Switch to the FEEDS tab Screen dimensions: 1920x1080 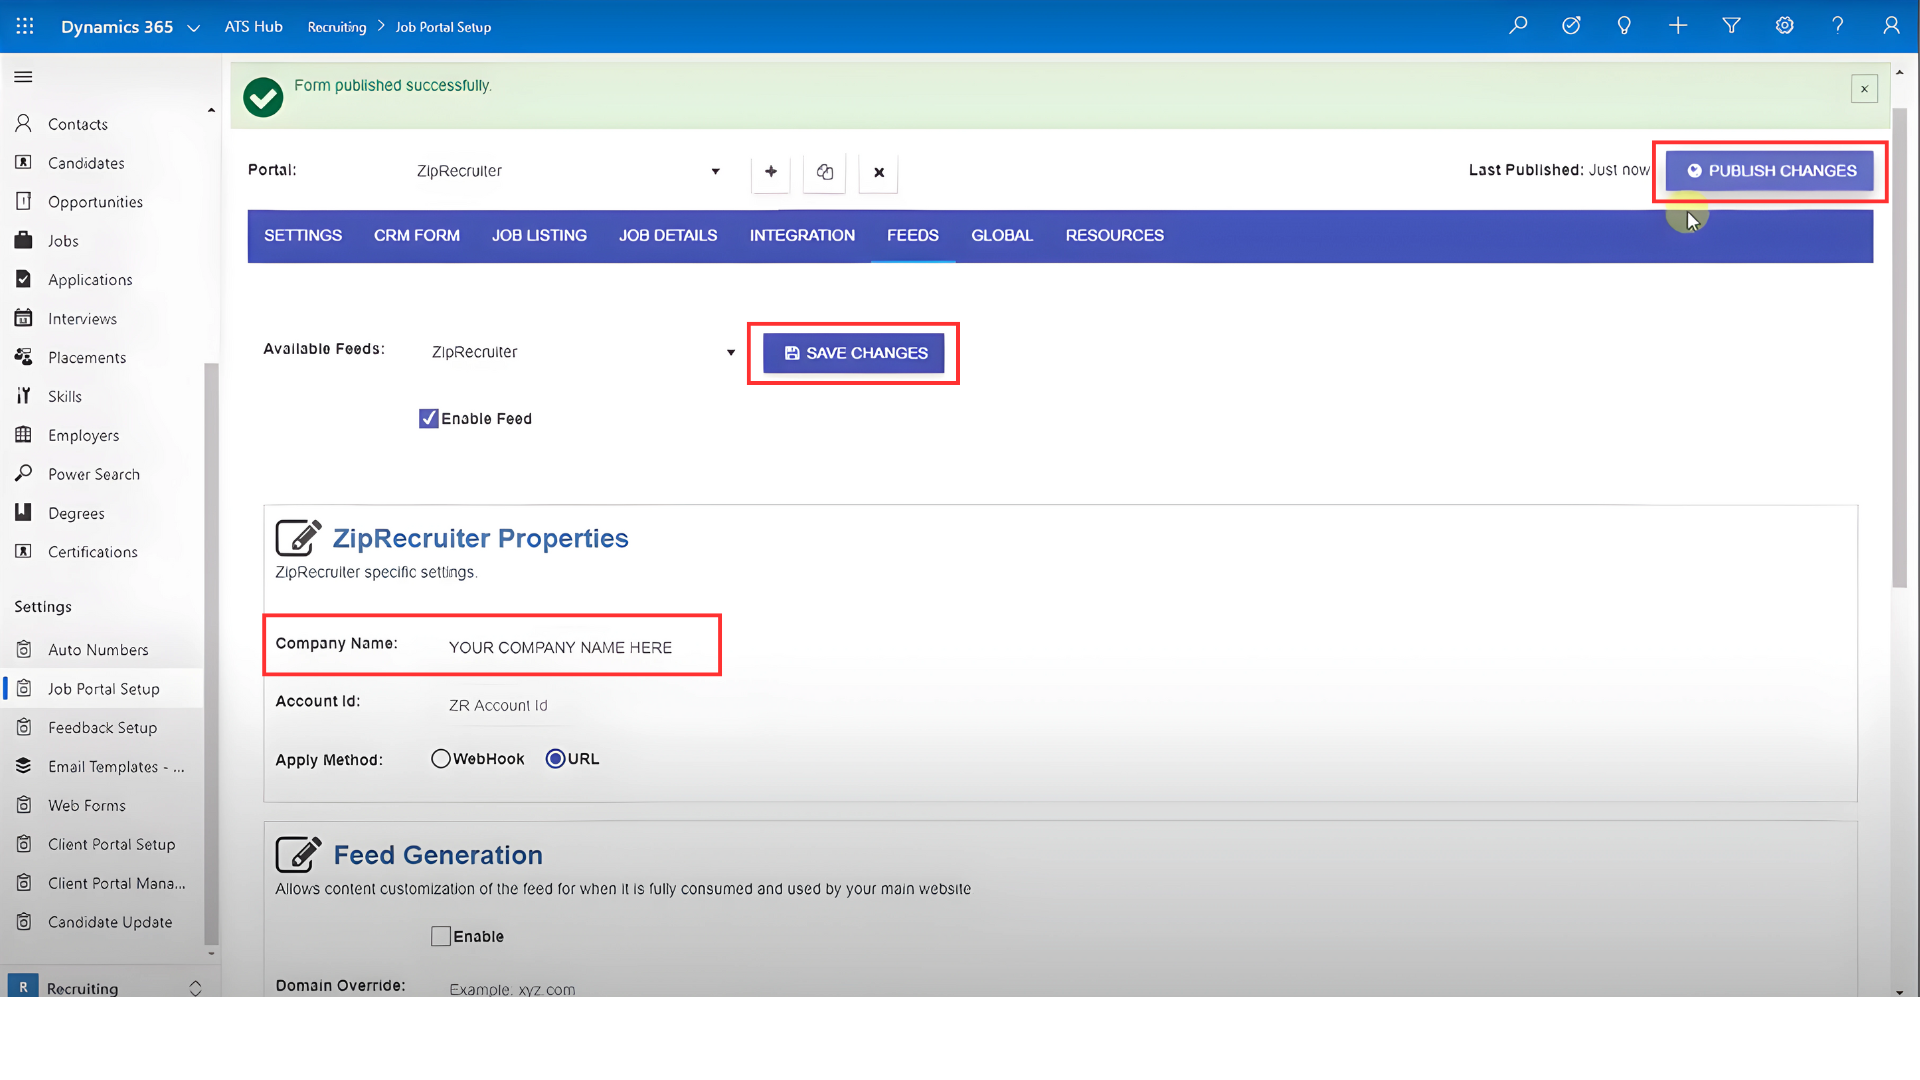pos(913,236)
